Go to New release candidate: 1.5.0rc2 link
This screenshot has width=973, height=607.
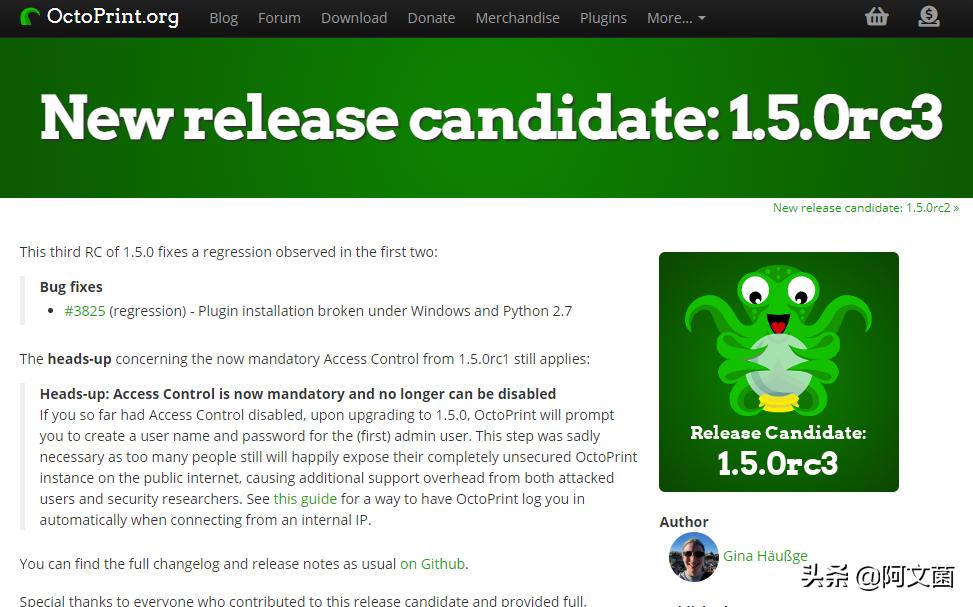click(x=866, y=208)
